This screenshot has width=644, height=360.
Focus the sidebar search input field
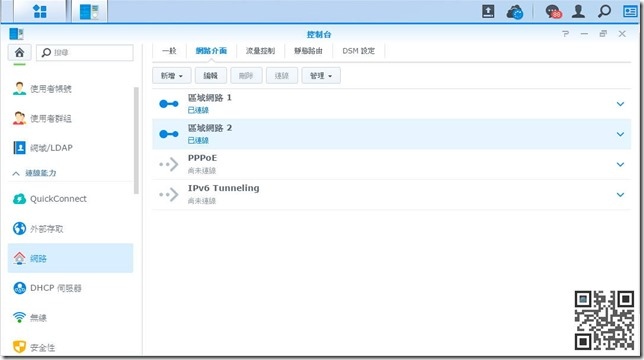(85, 53)
